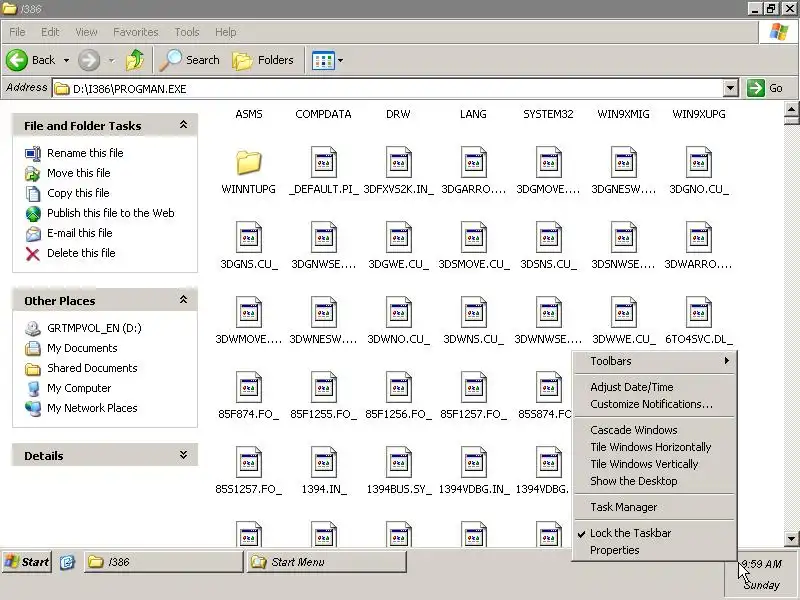Click the Go button beside address bar
This screenshot has width=800, height=600.
[765, 88]
